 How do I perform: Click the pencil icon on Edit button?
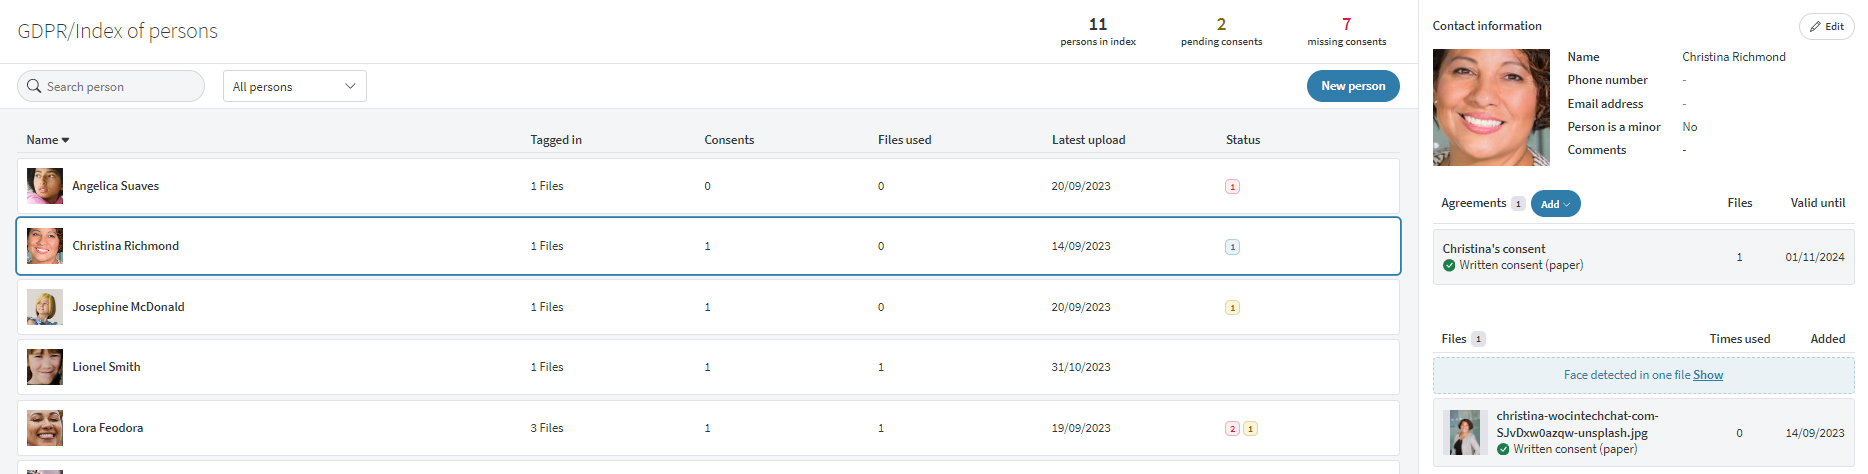(1815, 27)
